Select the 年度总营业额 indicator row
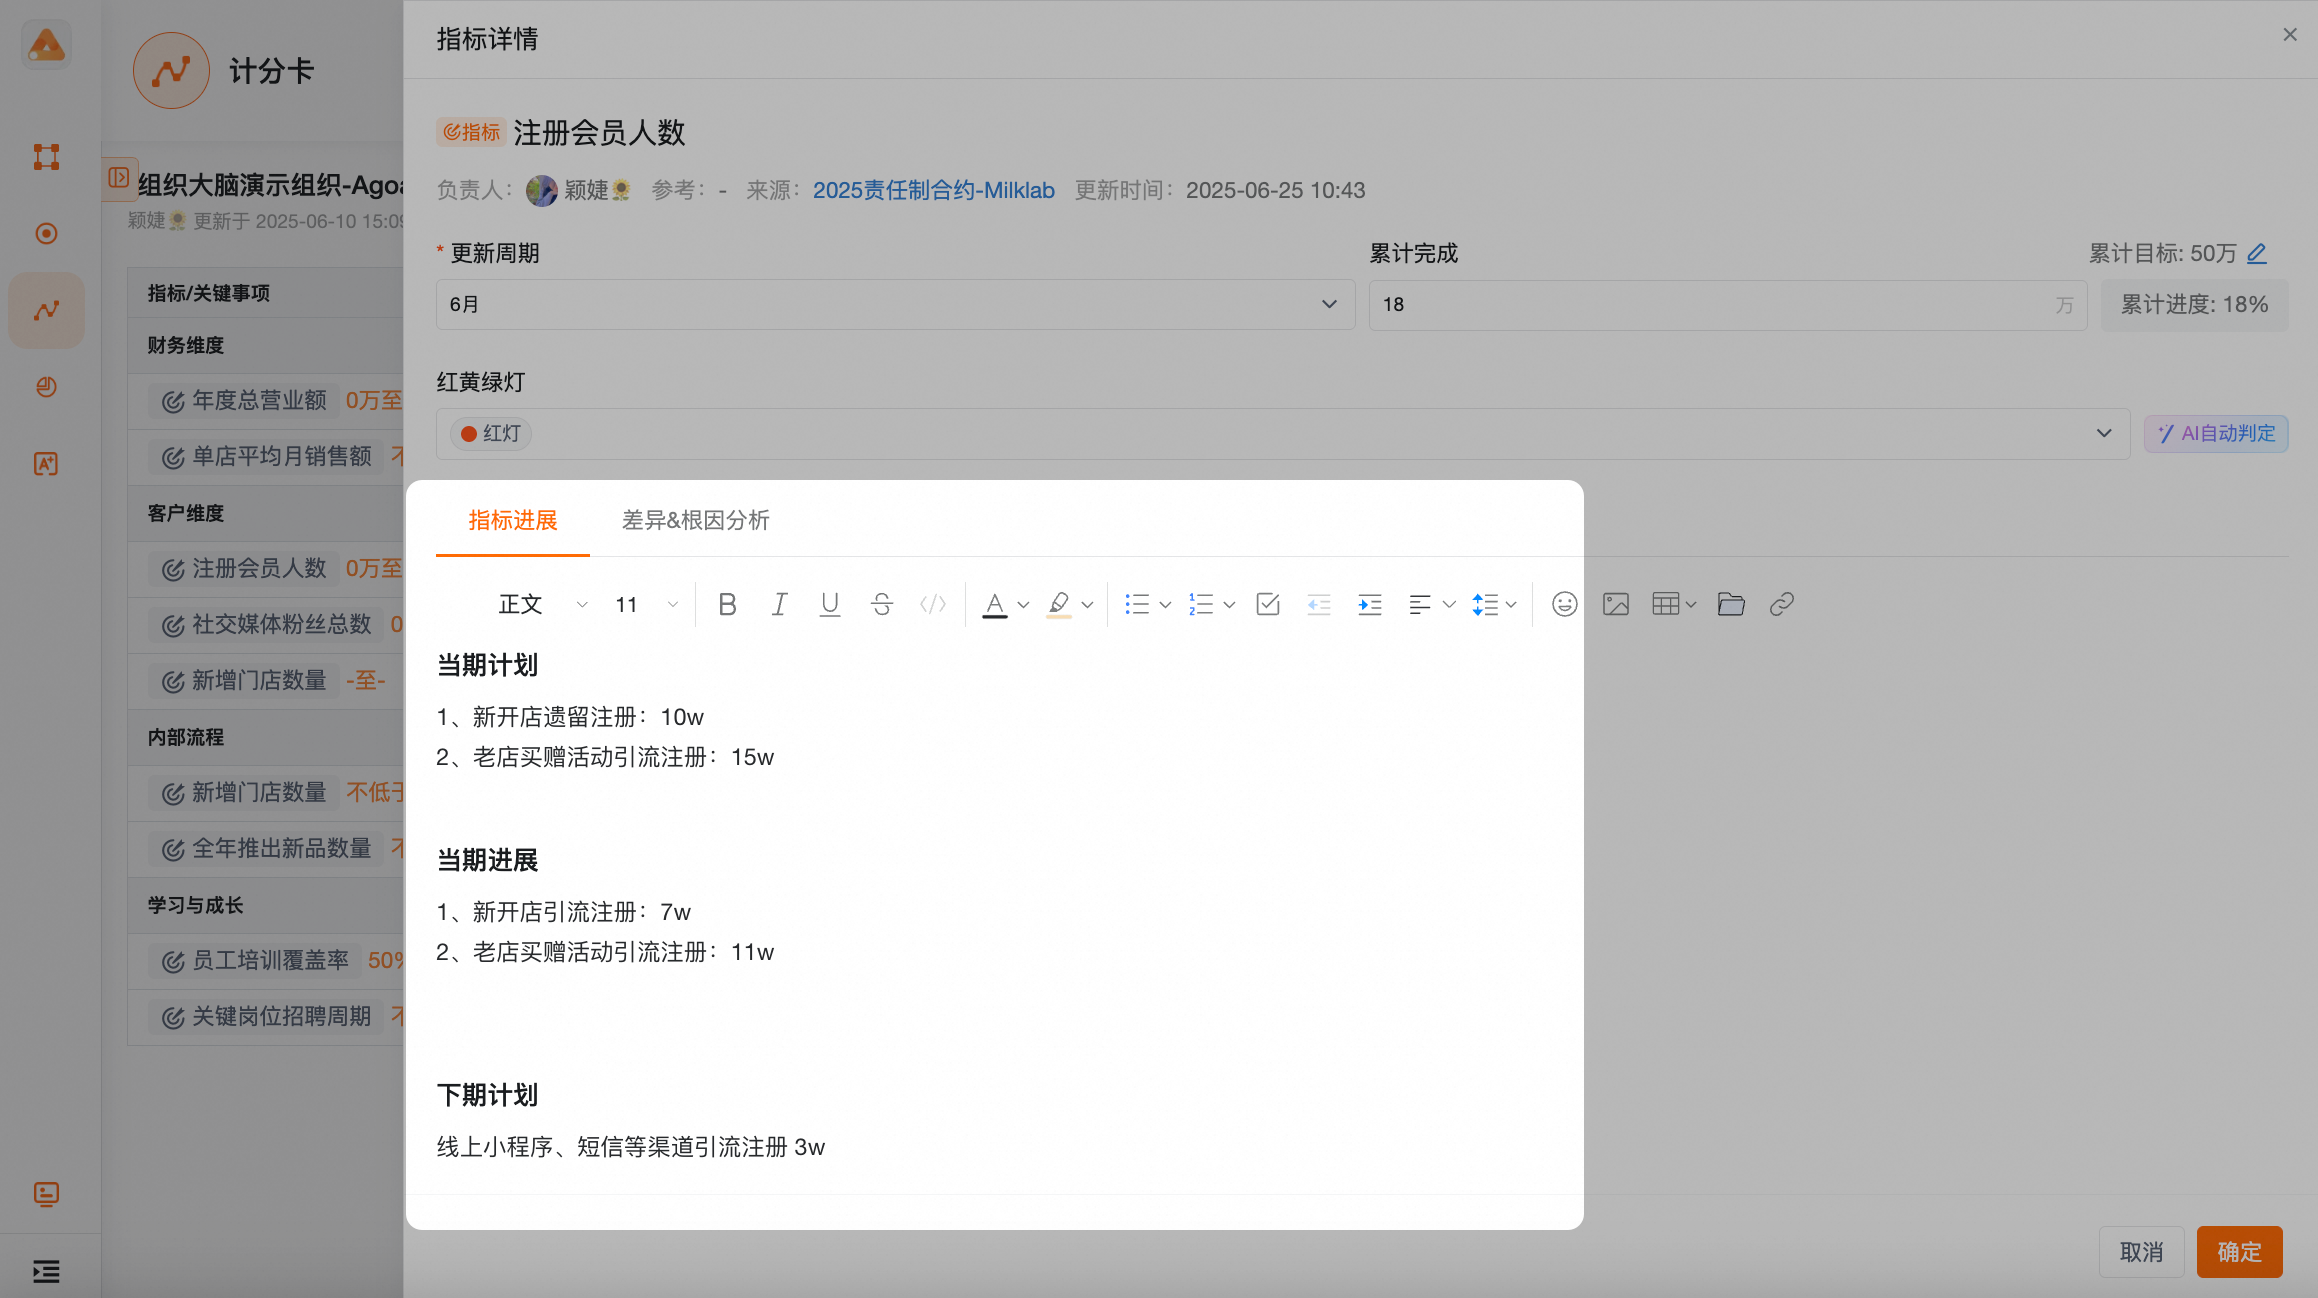2318x1298 pixels. tap(265, 401)
